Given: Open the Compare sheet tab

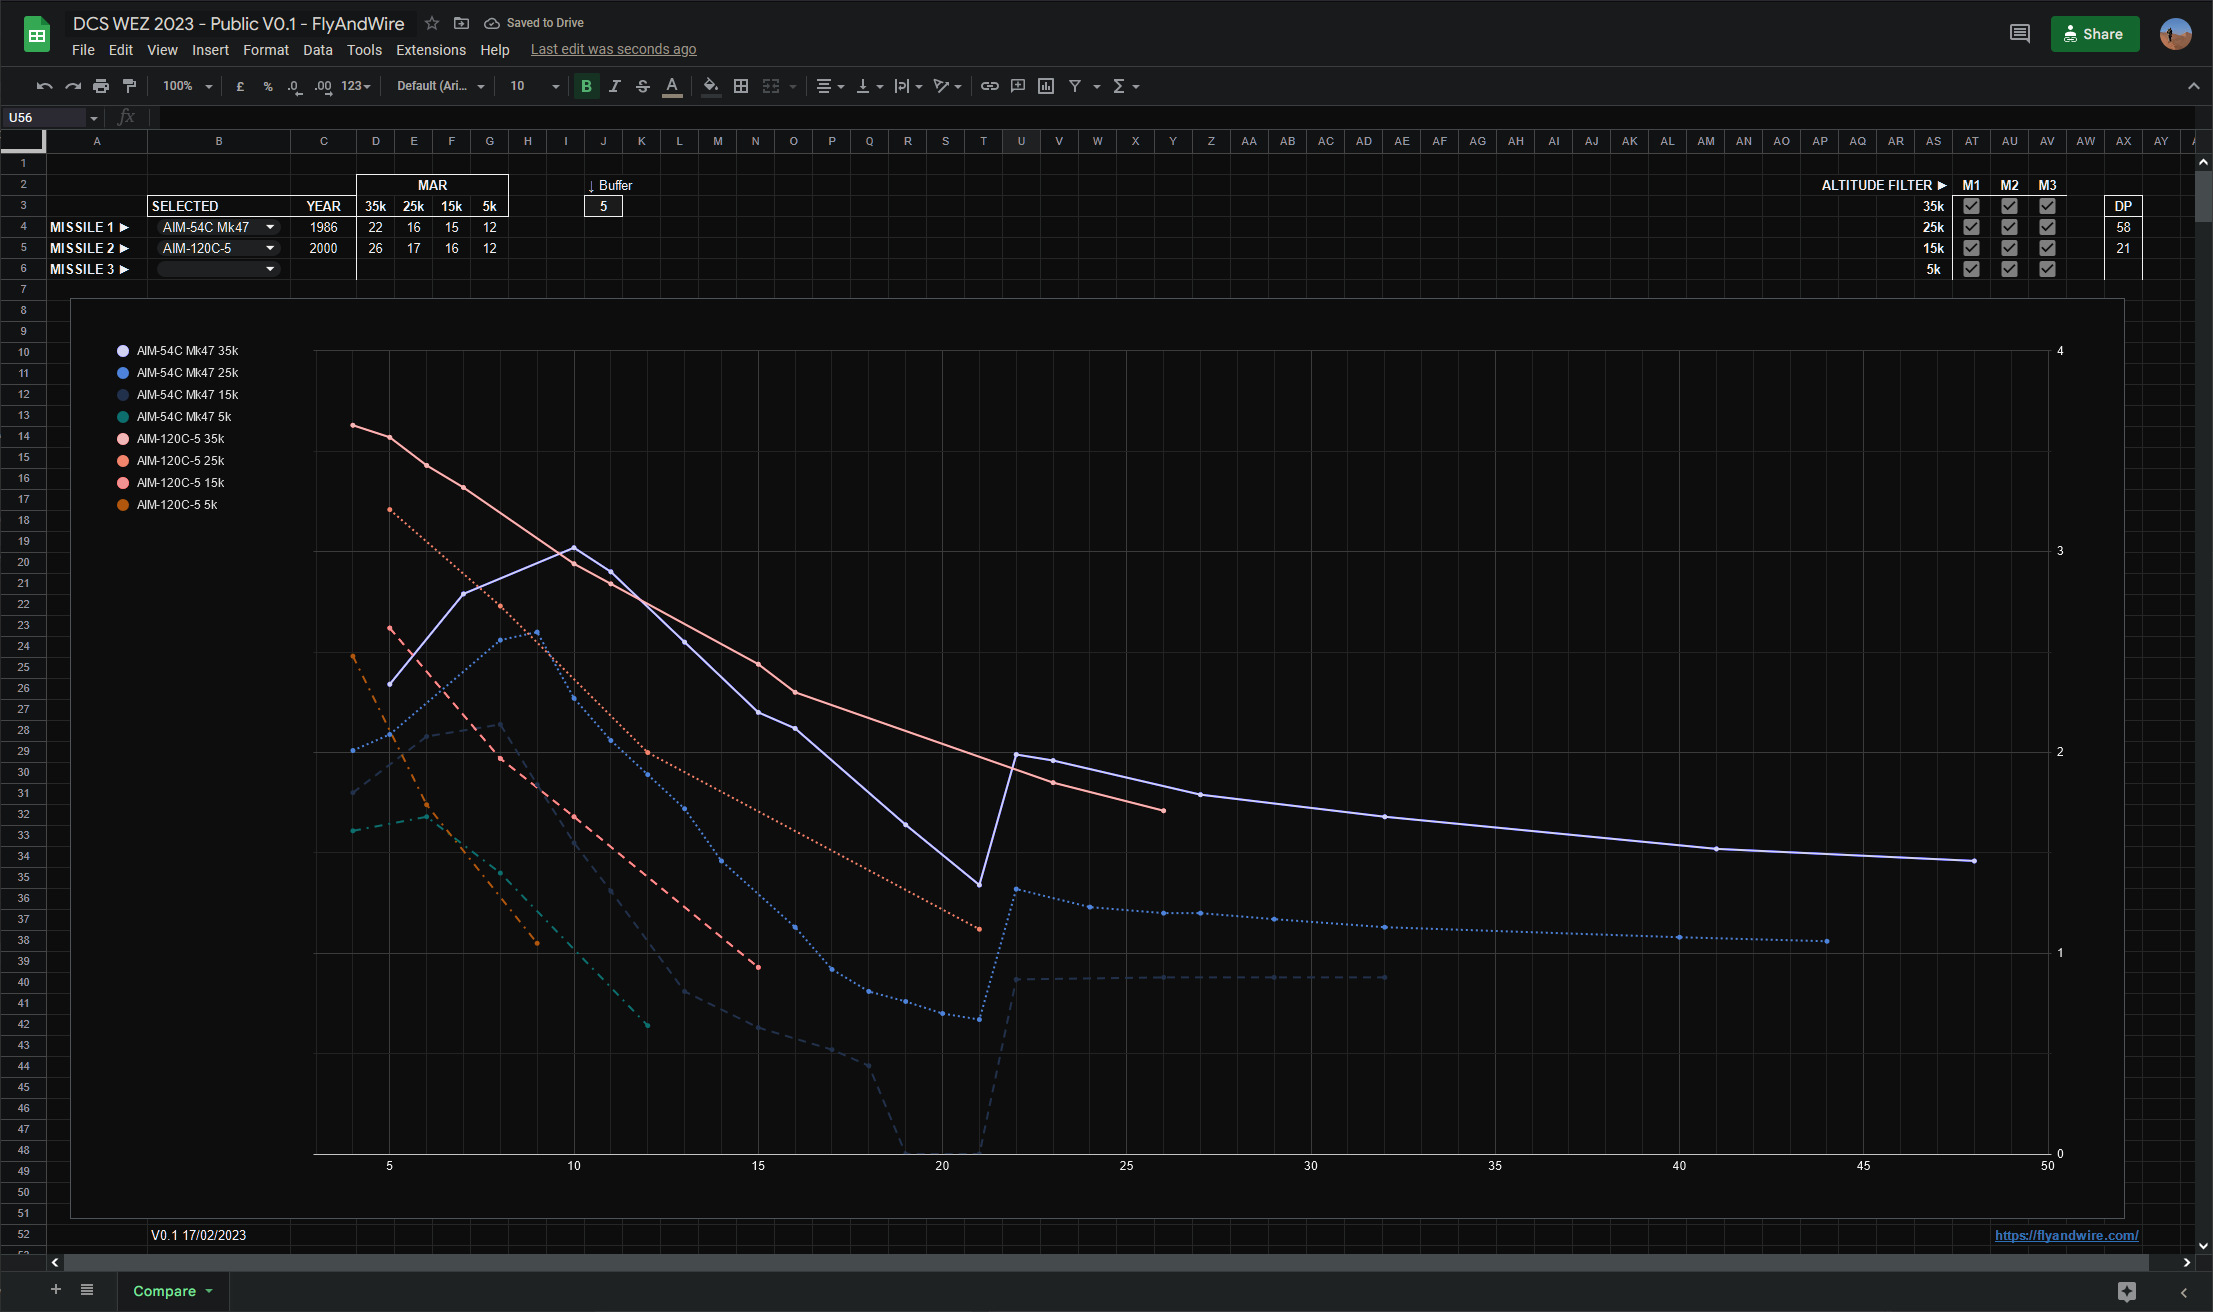Looking at the screenshot, I should [x=165, y=1291].
